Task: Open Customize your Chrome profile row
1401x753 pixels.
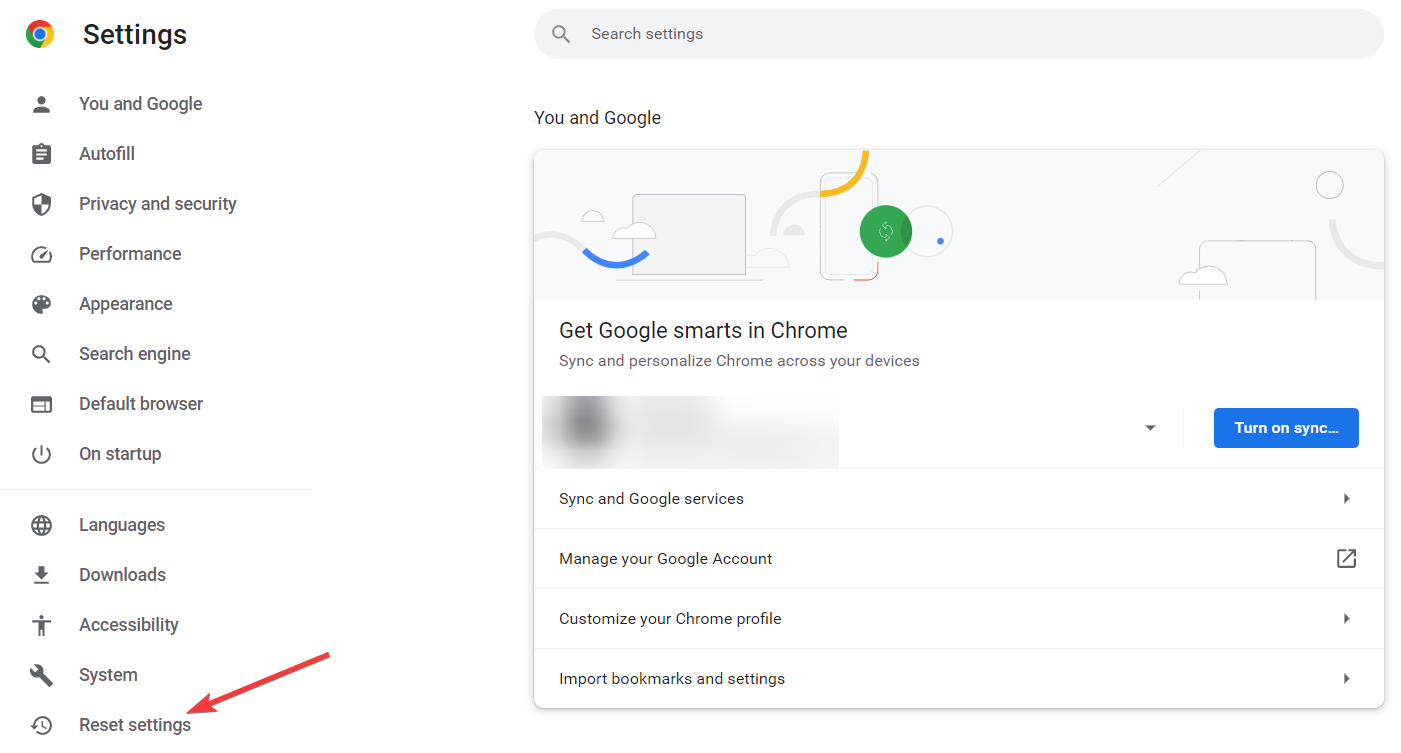Action: tap(959, 618)
